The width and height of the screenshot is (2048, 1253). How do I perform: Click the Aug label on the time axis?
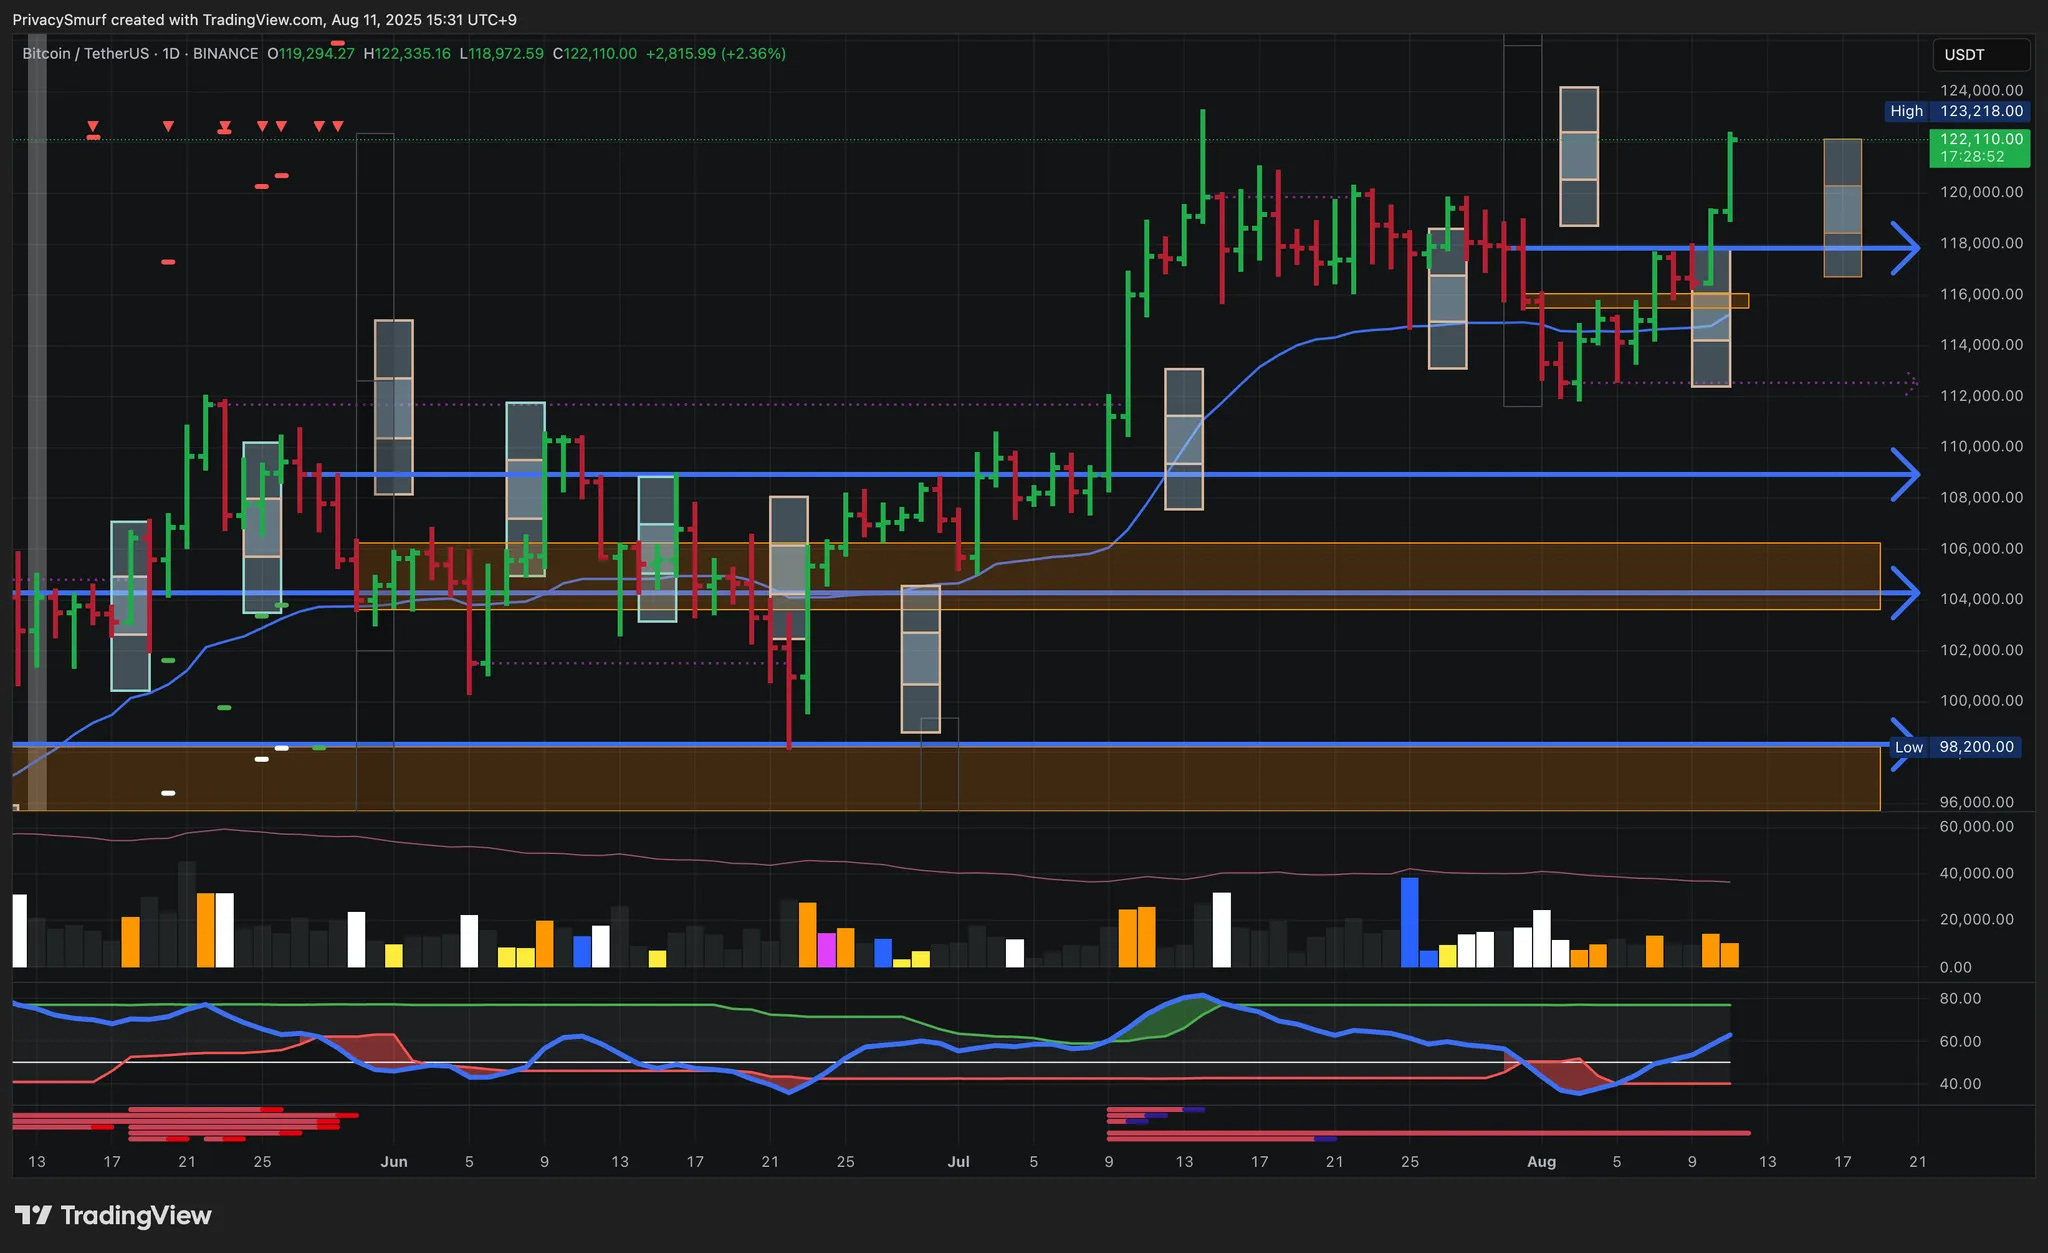click(x=1541, y=1161)
